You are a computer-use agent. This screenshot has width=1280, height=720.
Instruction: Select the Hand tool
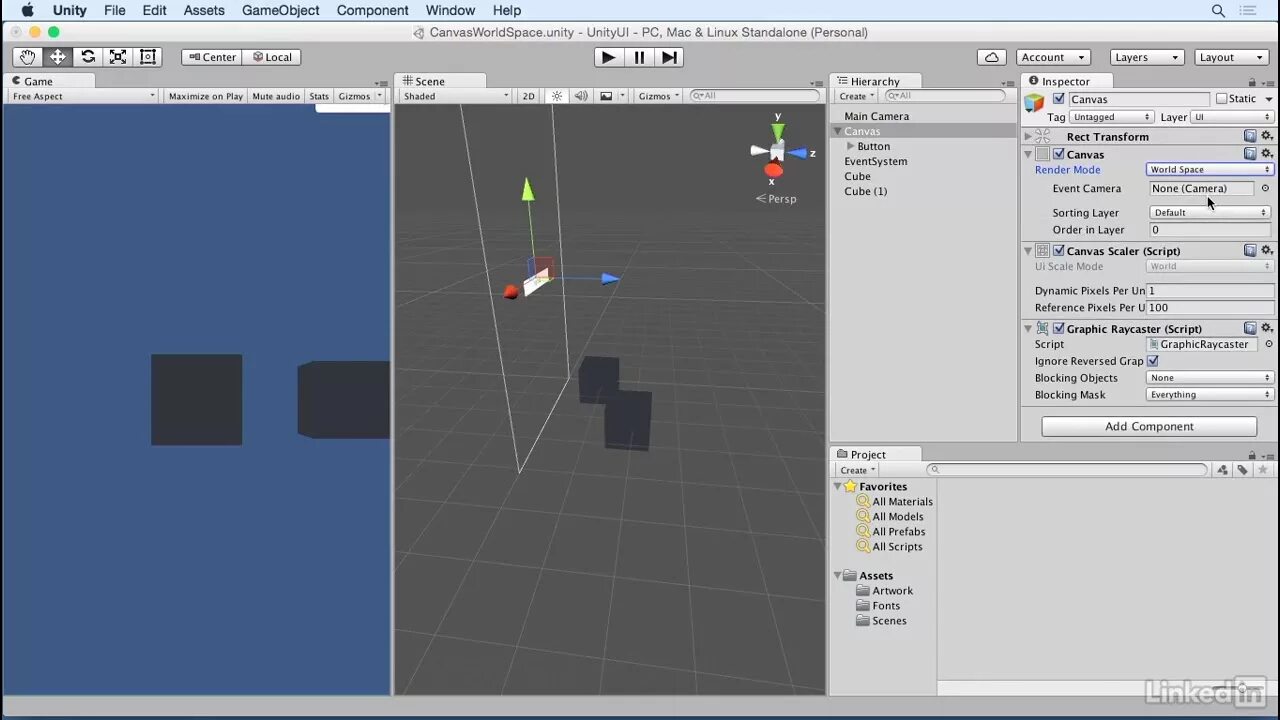pos(27,57)
